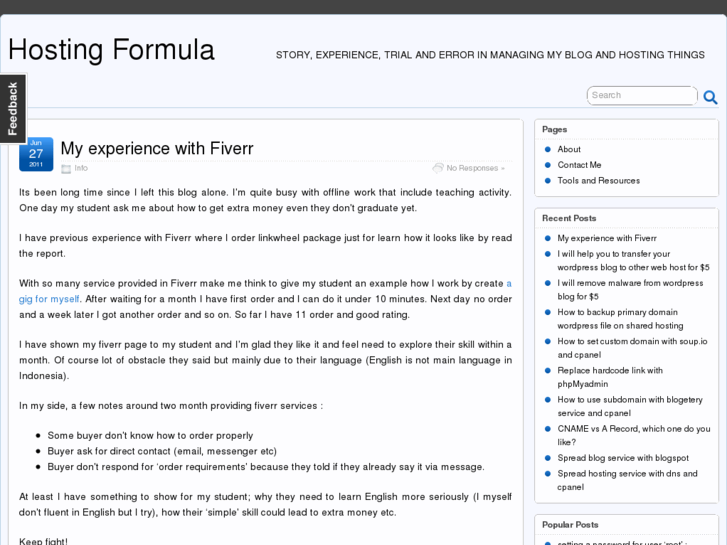This screenshot has height=545, width=727.
Task: Open the About page link
Action: tap(569, 149)
